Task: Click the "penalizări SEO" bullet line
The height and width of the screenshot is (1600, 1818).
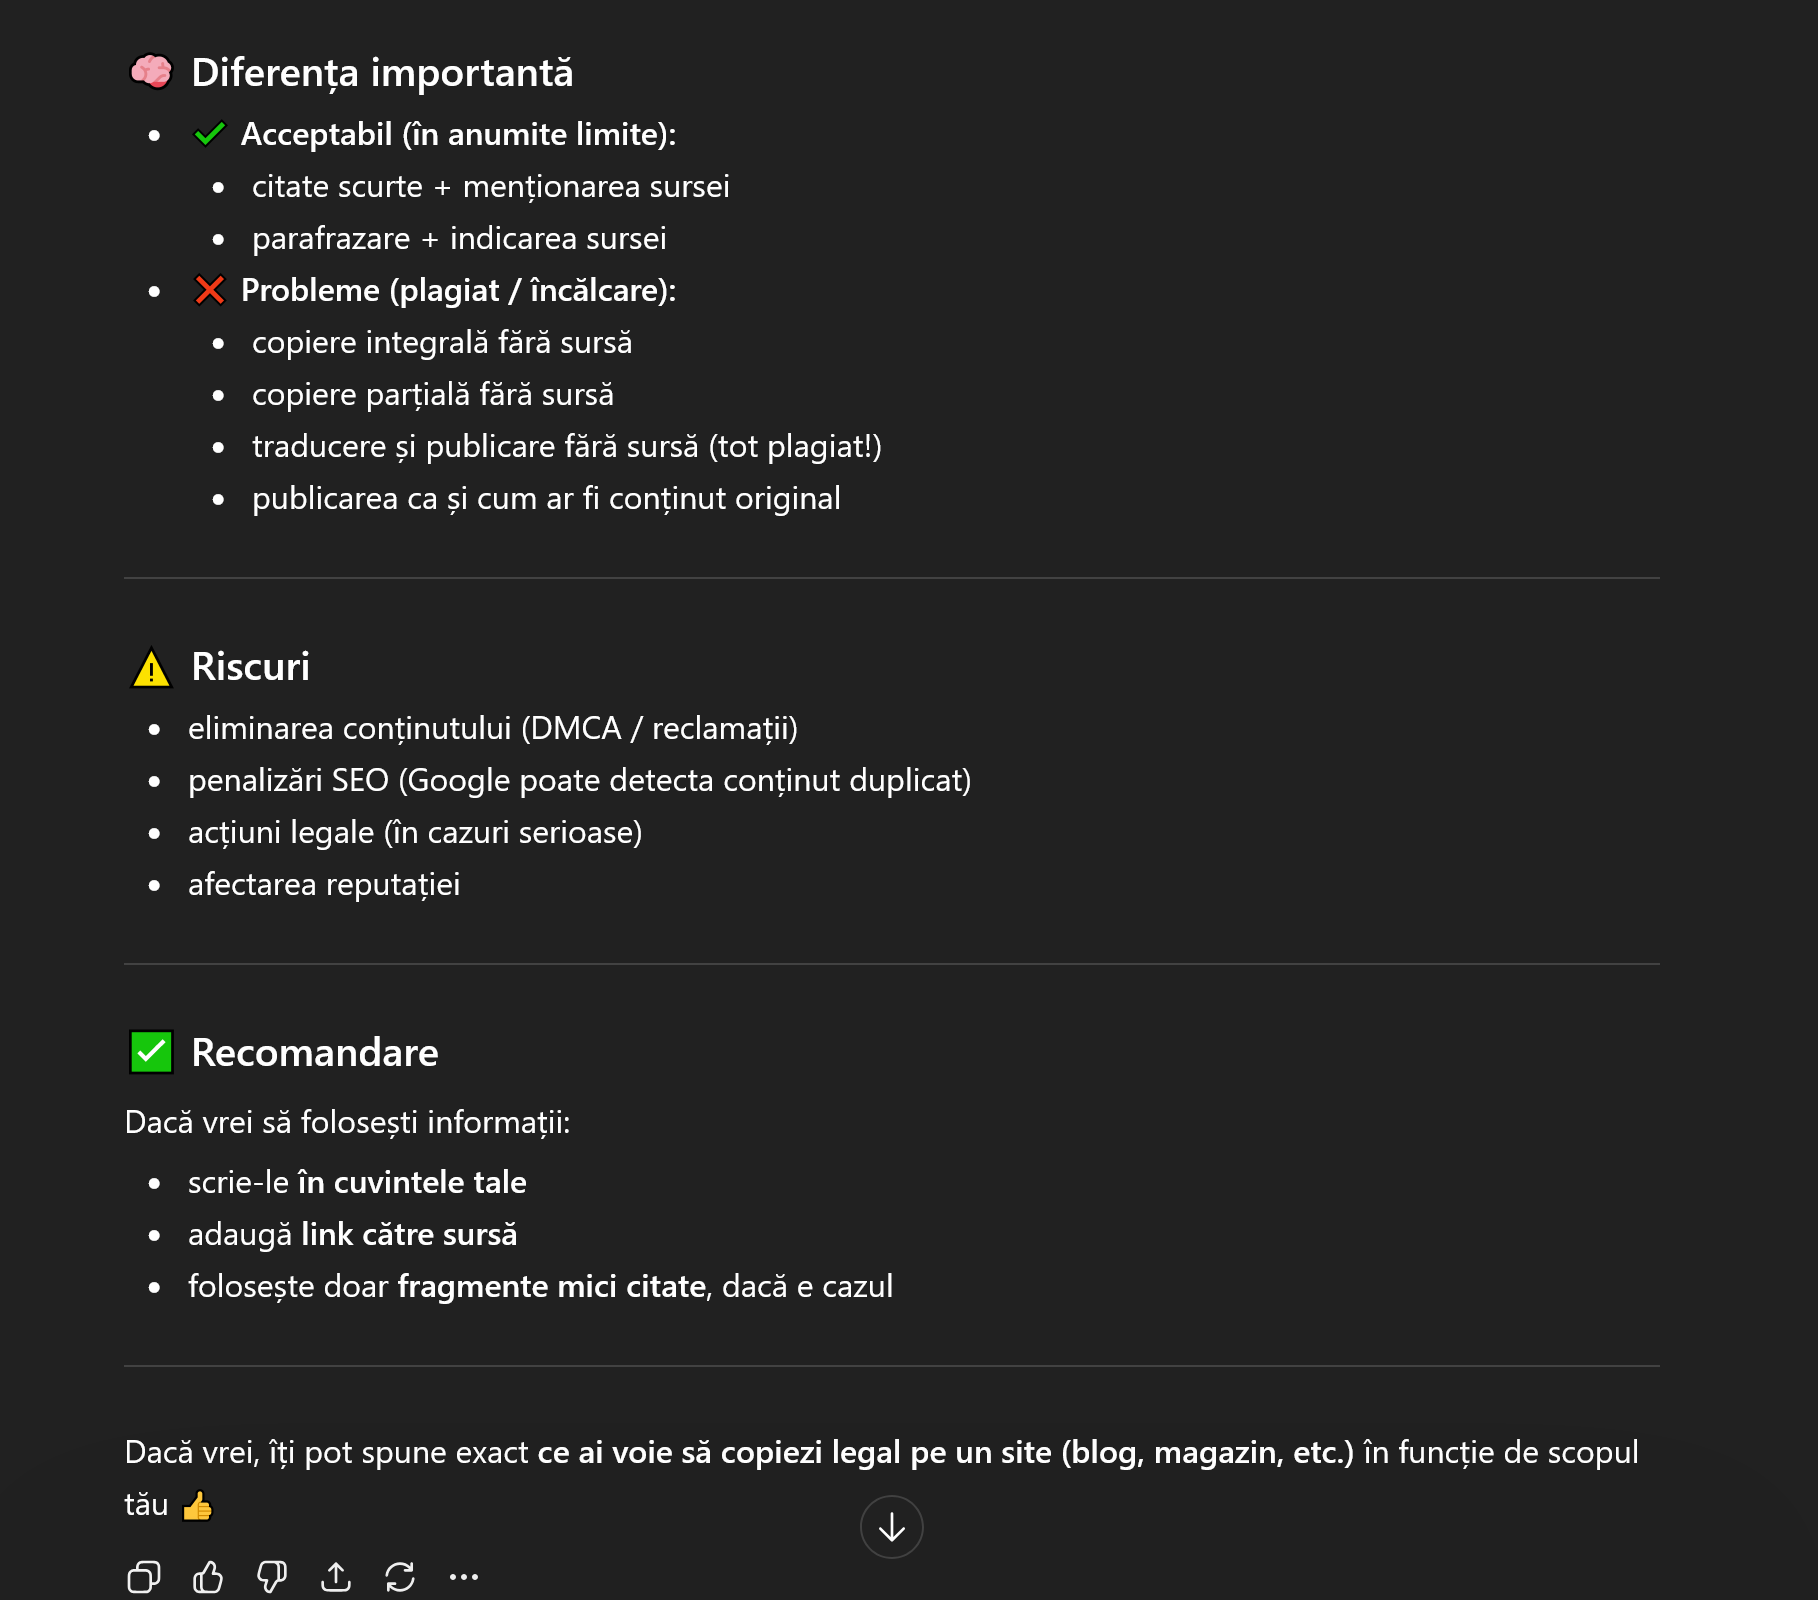Action: point(579,781)
